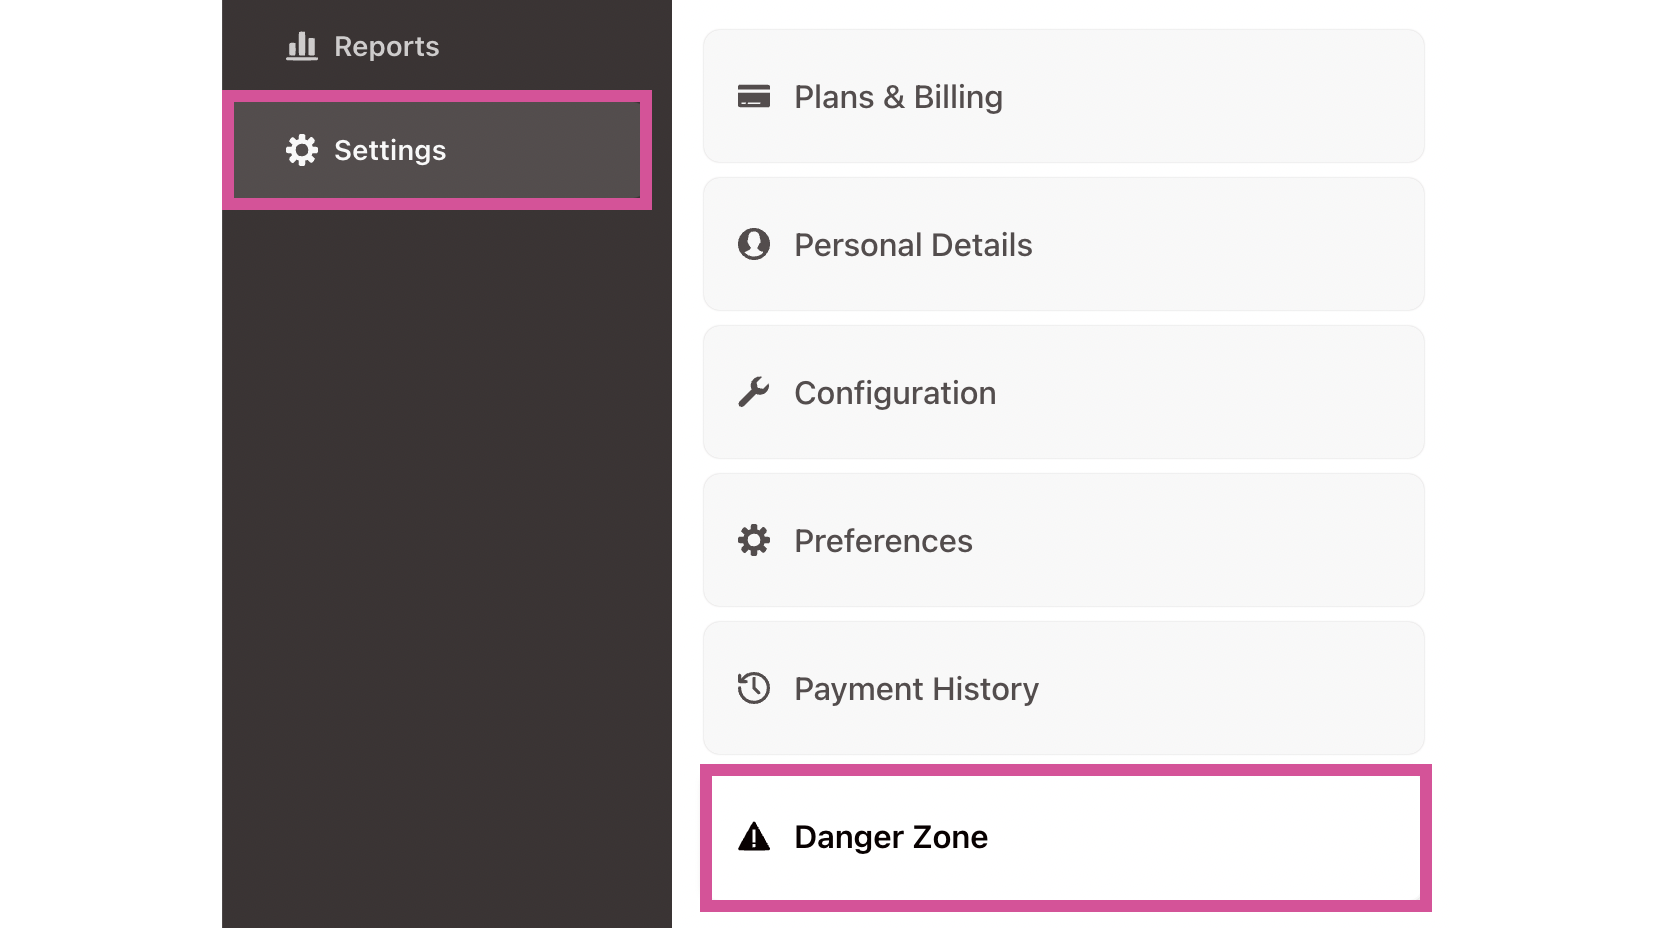
Task: Click the Danger Zone warning triangle icon
Action: point(753,837)
